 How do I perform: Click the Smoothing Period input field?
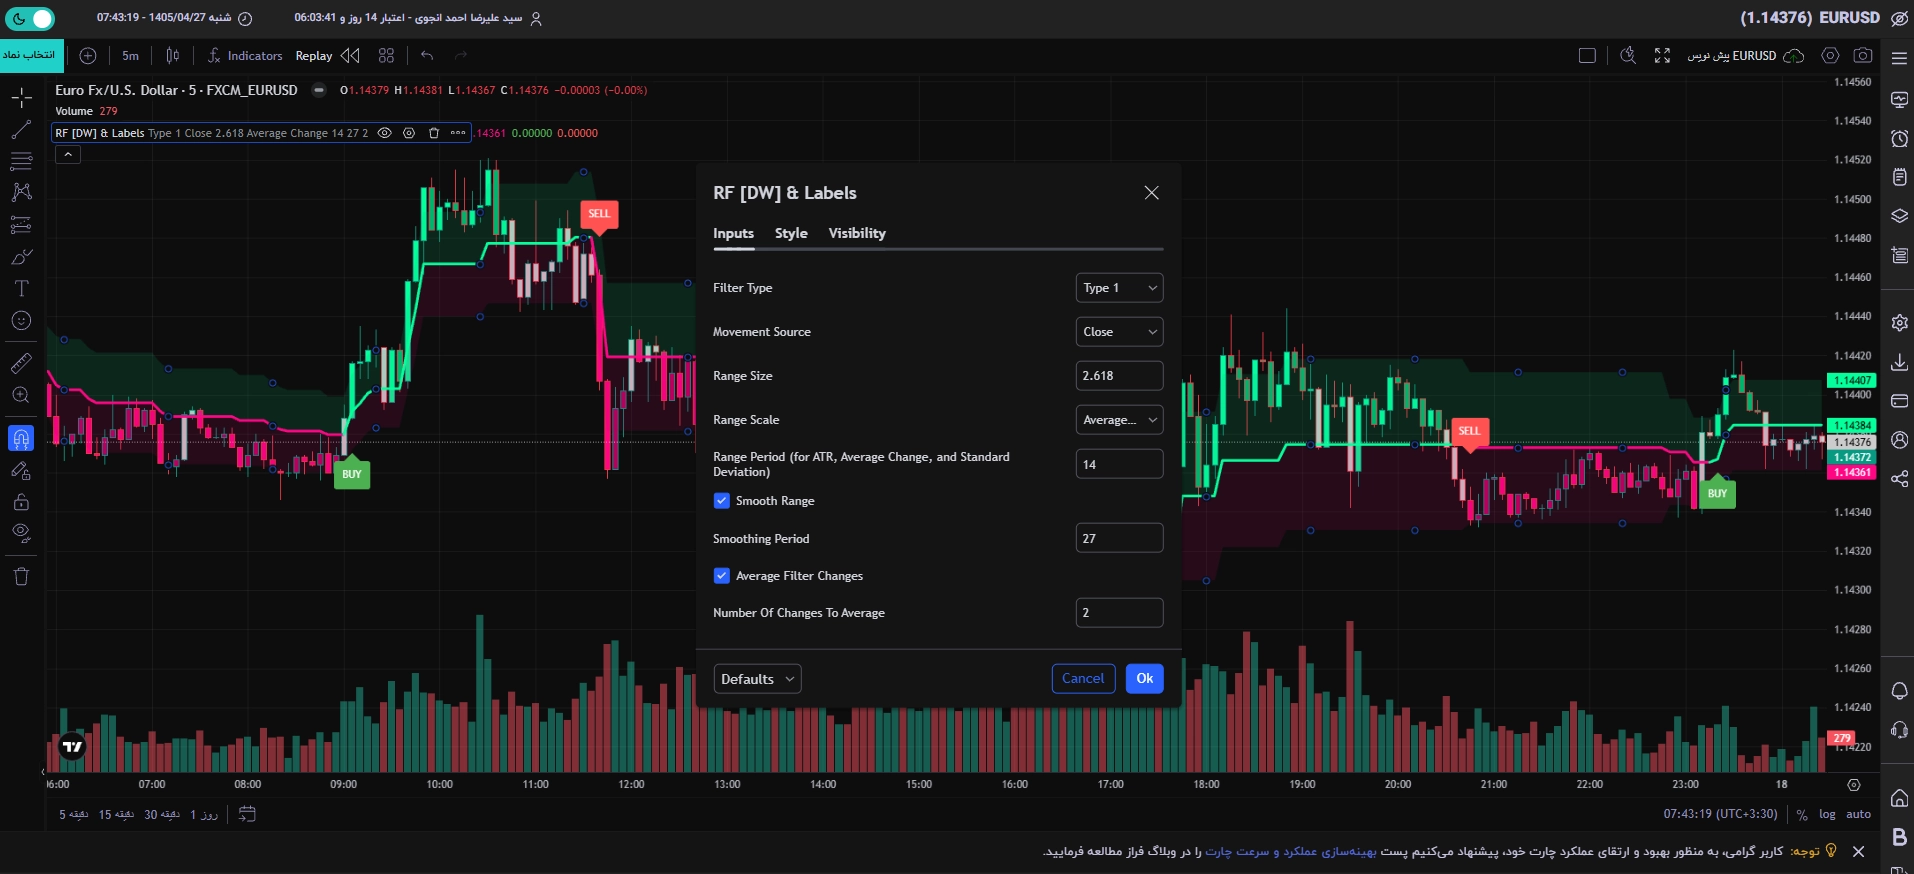coord(1119,538)
